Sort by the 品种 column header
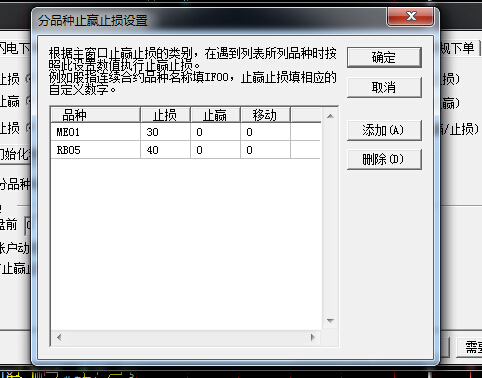482x378 pixels. point(95,115)
